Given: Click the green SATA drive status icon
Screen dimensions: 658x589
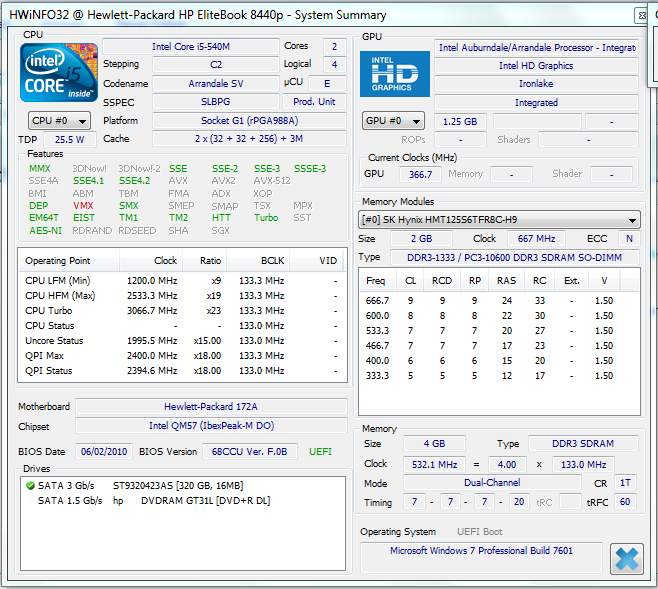Looking at the screenshot, I should click(x=30, y=486).
